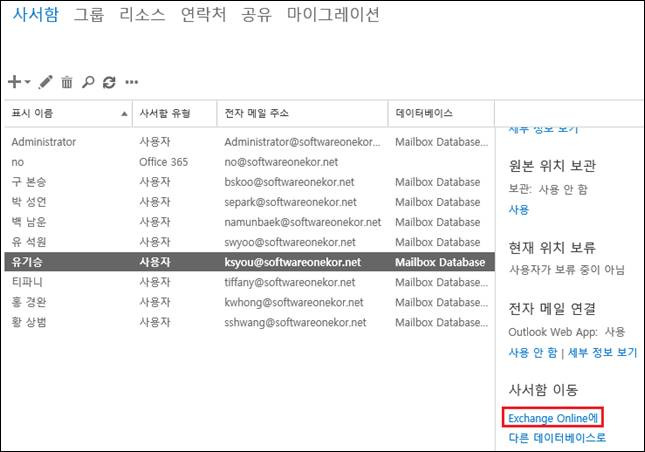Click the 전자 메일 주소 column header

[302, 113]
